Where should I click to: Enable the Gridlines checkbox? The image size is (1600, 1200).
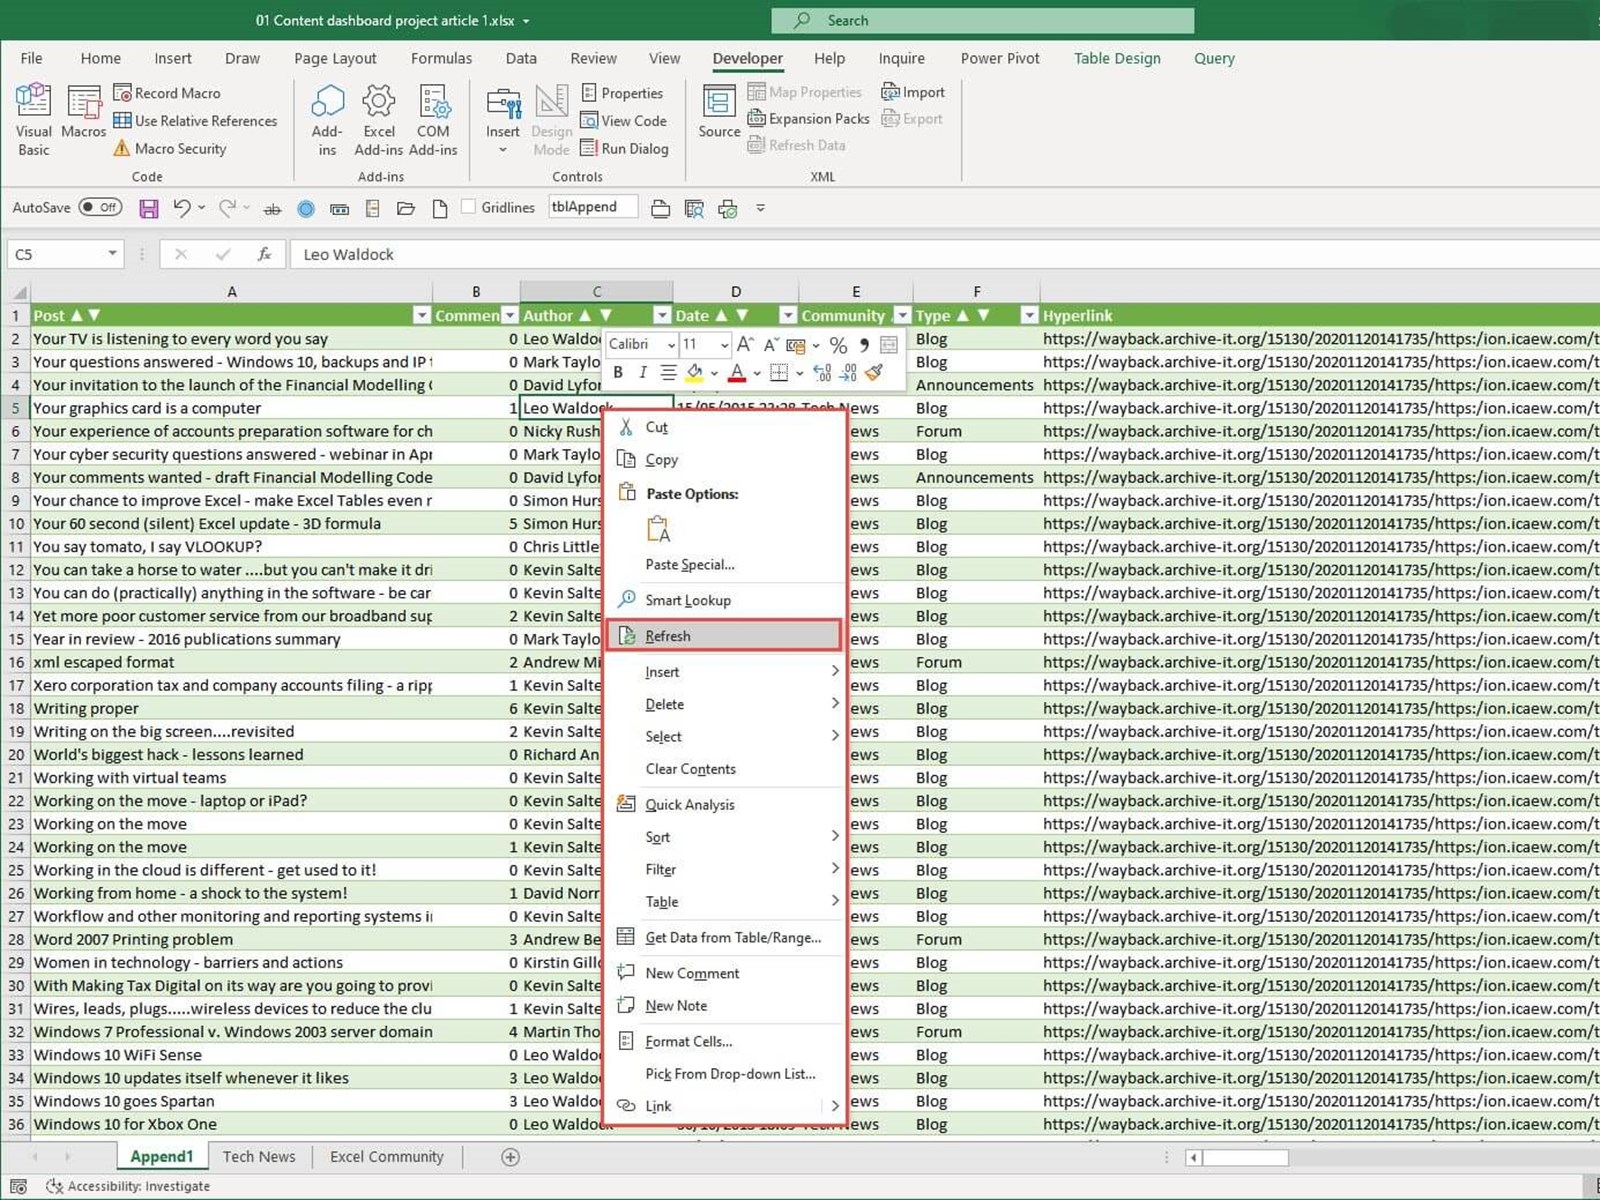(468, 207)
